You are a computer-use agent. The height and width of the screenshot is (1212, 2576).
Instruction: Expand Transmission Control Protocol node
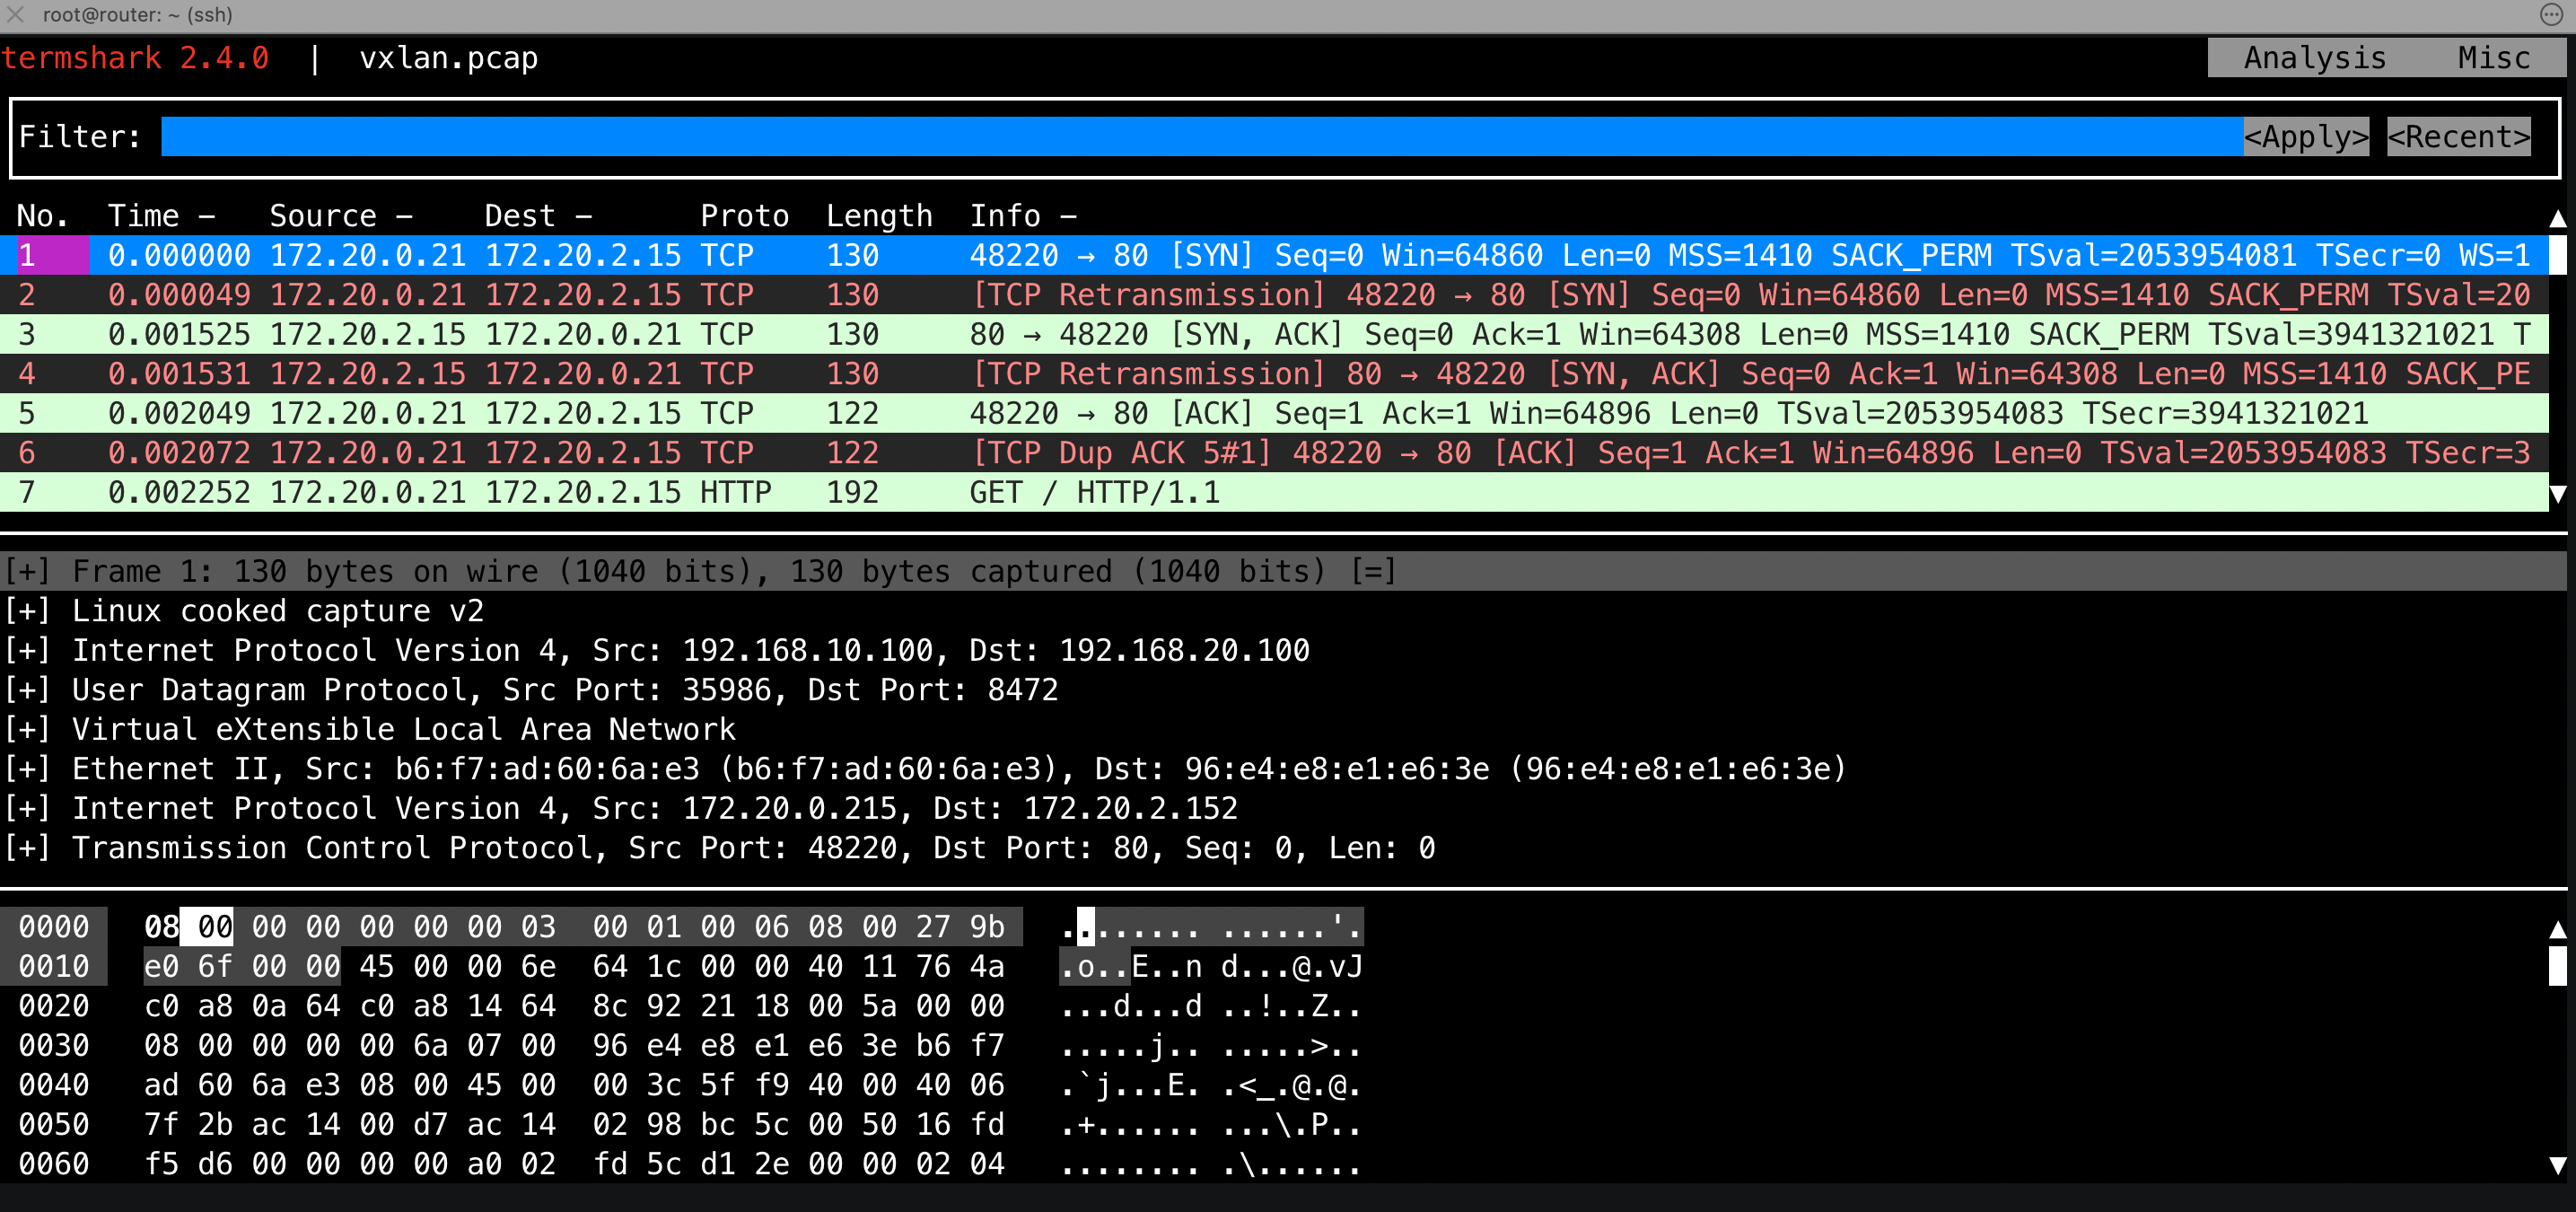(x=27, y=848)
